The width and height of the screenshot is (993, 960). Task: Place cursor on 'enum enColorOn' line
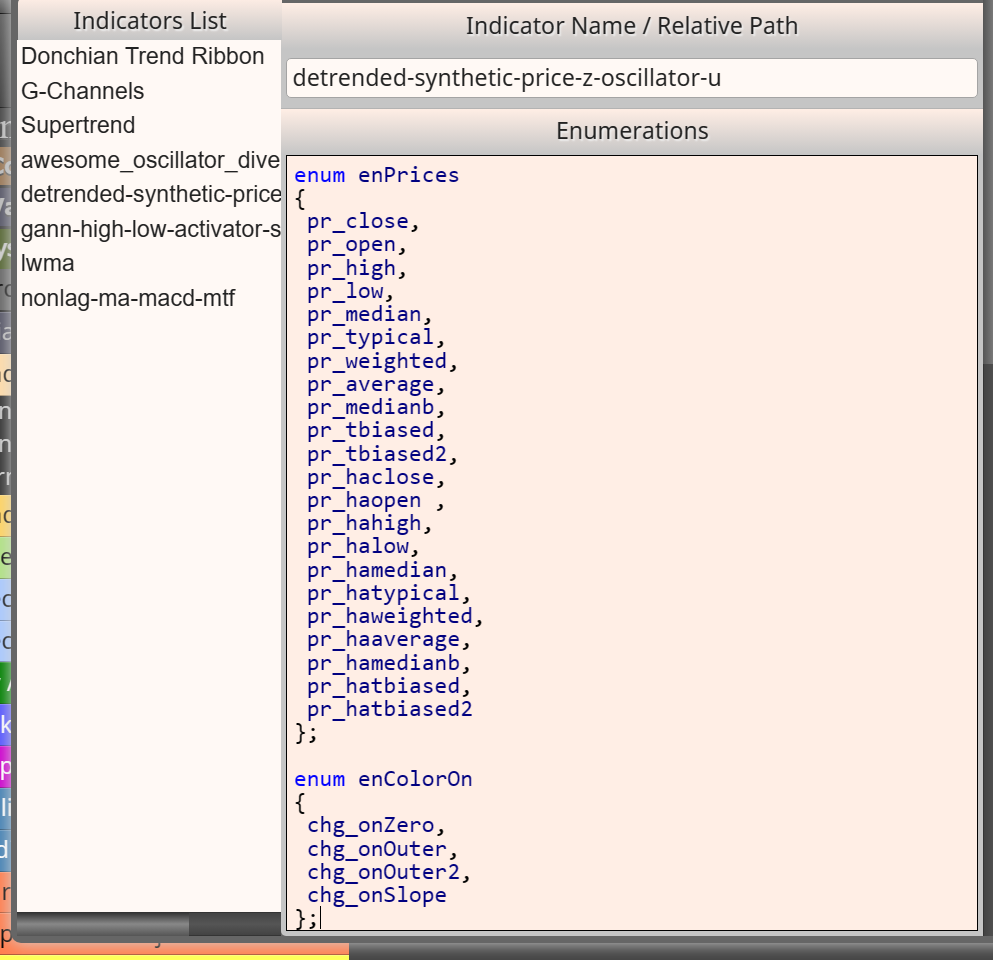(383, 780)
